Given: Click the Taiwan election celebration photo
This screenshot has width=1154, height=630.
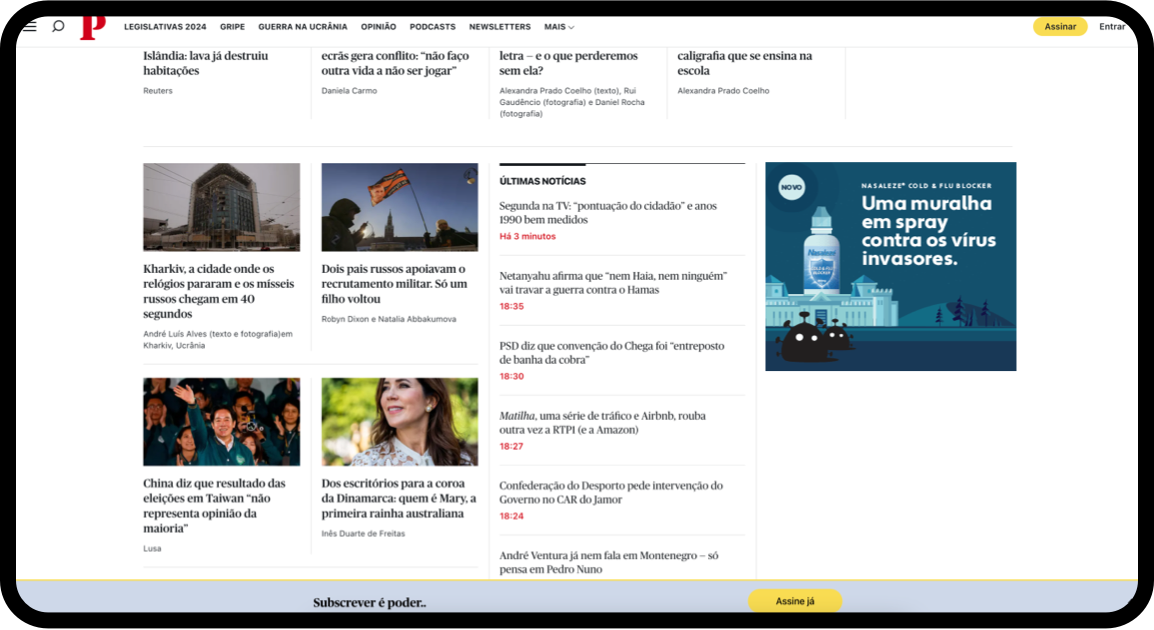Looking at the screenshot, I should point(221,421).
